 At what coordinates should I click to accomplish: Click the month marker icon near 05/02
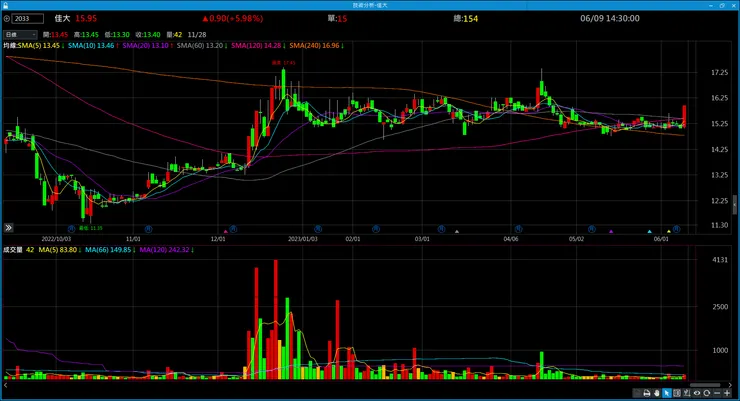coord(592,229)
